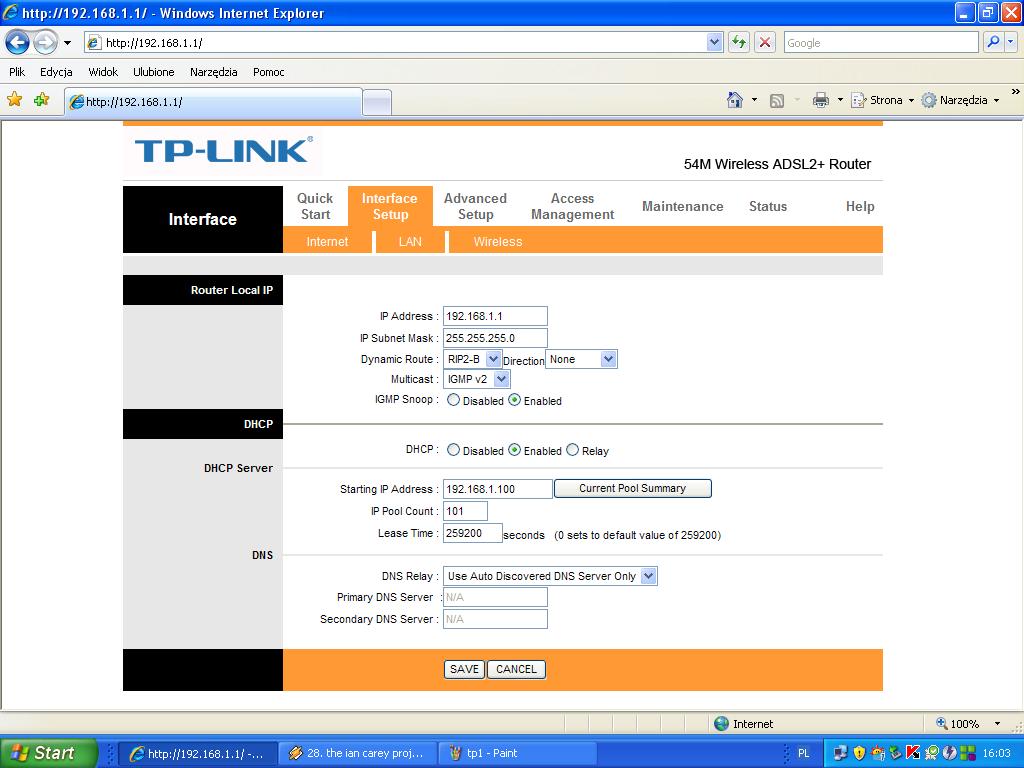Open the Wireless sub-tab
The height and width of the screenshot is (768, 1024).
point(498,242)
